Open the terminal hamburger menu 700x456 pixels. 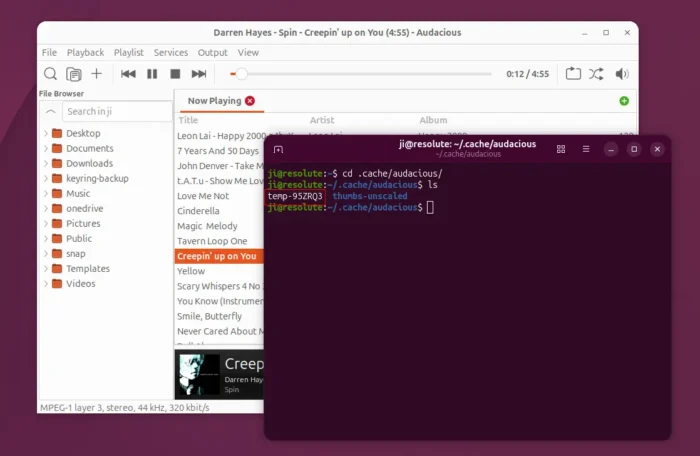point(586,149)
